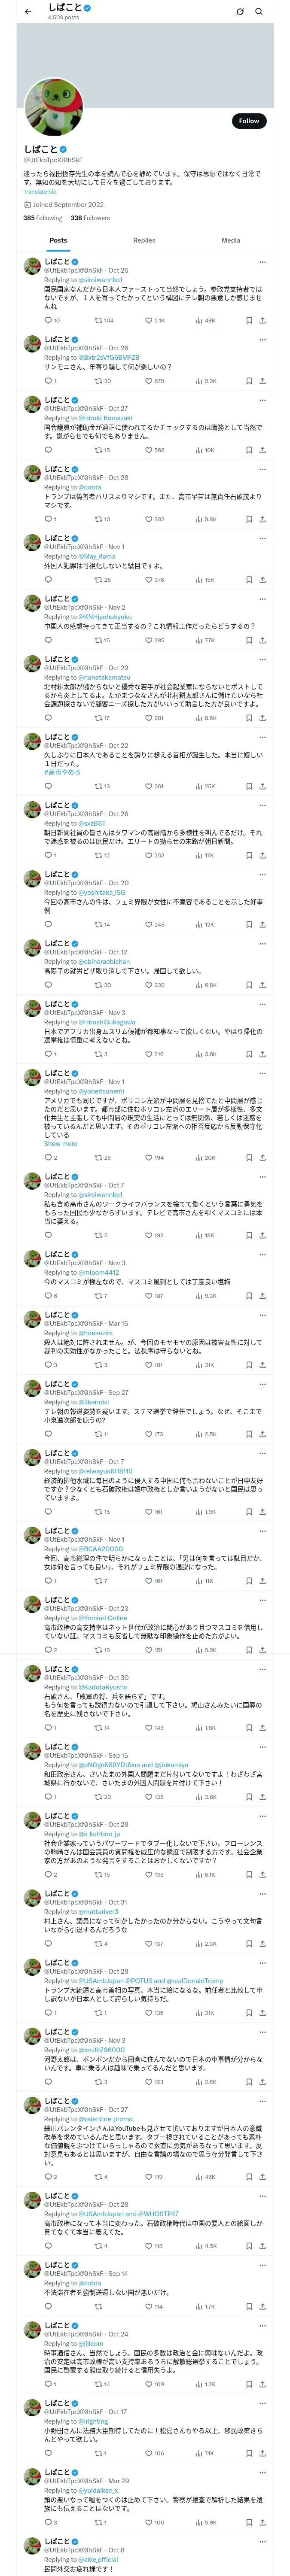Click the back arrow in the header
The image size is (290, 2576).
28,12
